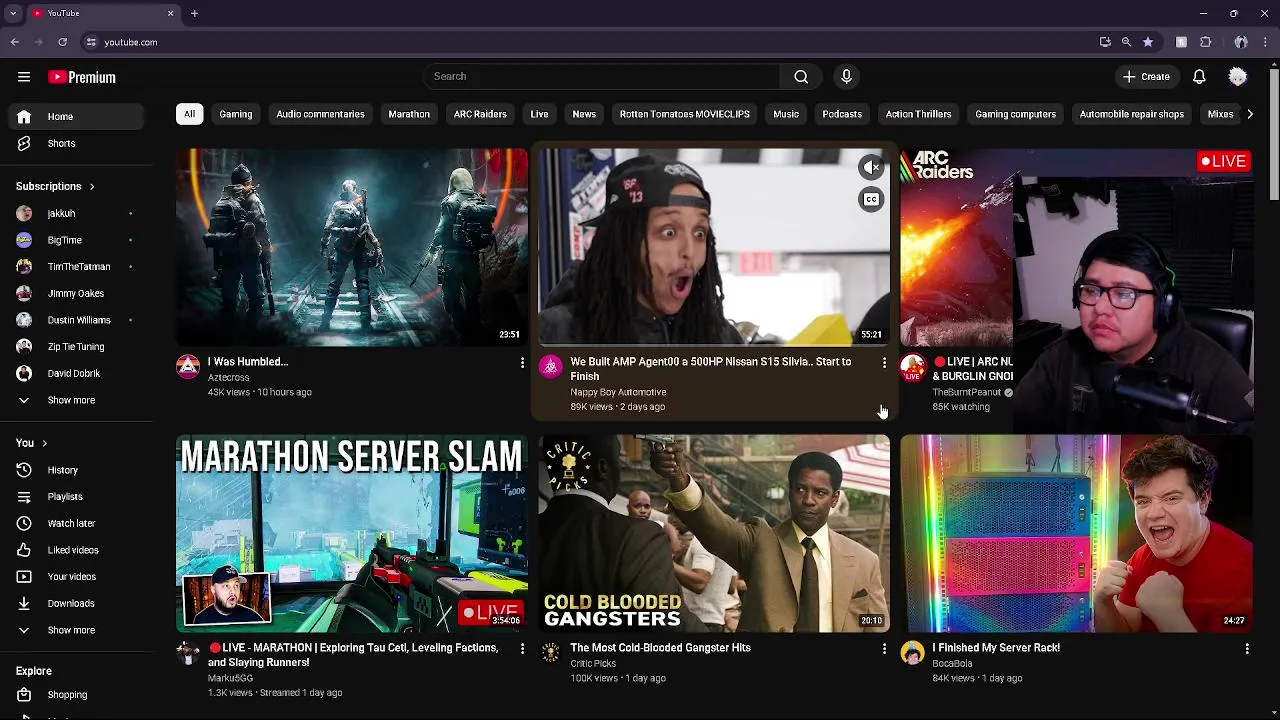The height and width of the screenshot is (720, 1280).
Task: Open options for 'I Was Humbled...' video
Action: pyautogui.click(x=521, y=363)
